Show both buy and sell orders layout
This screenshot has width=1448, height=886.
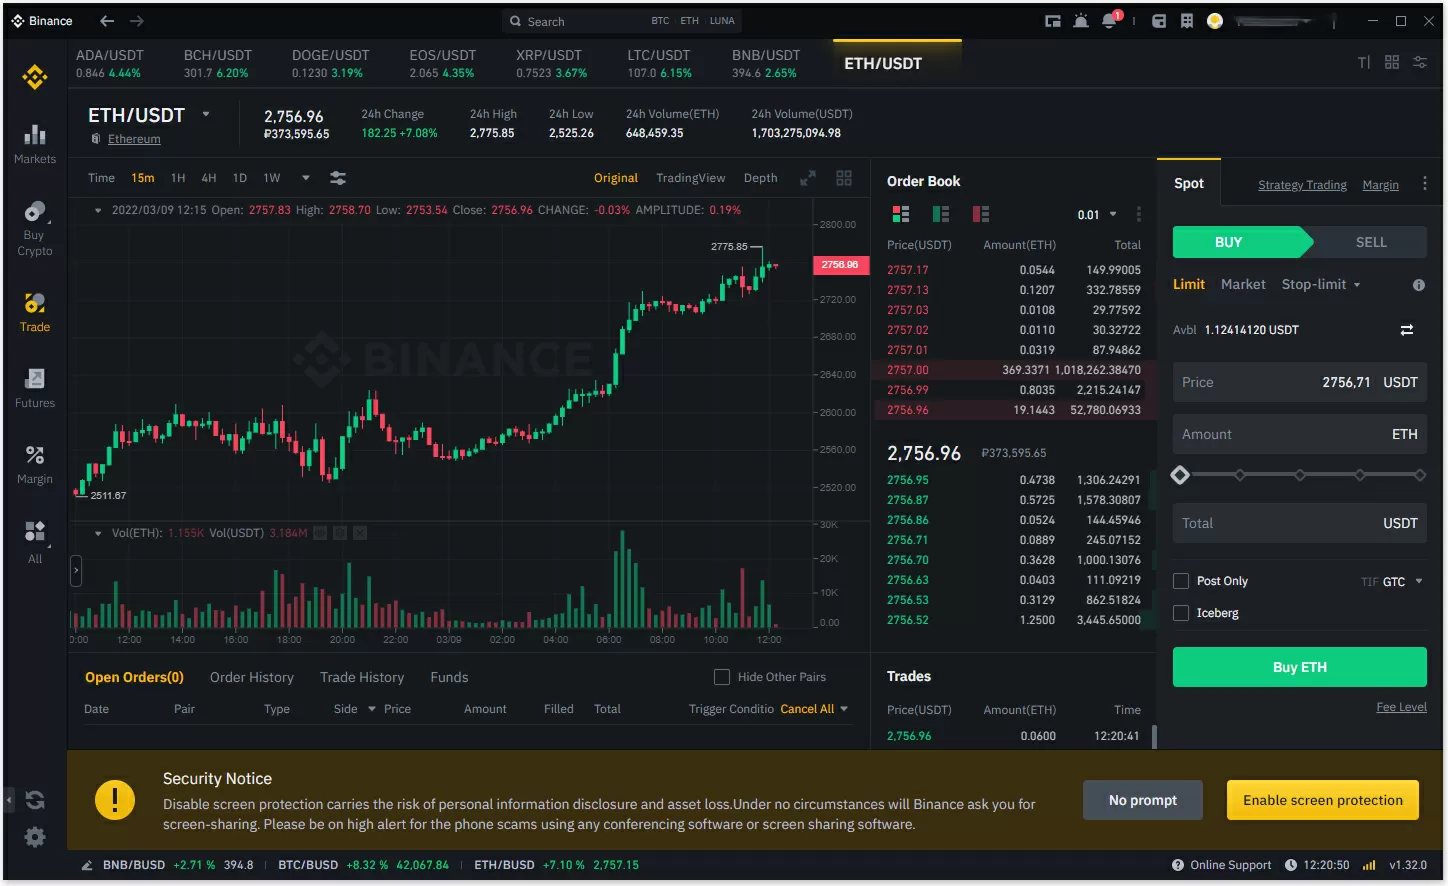[x=901, y=214]
